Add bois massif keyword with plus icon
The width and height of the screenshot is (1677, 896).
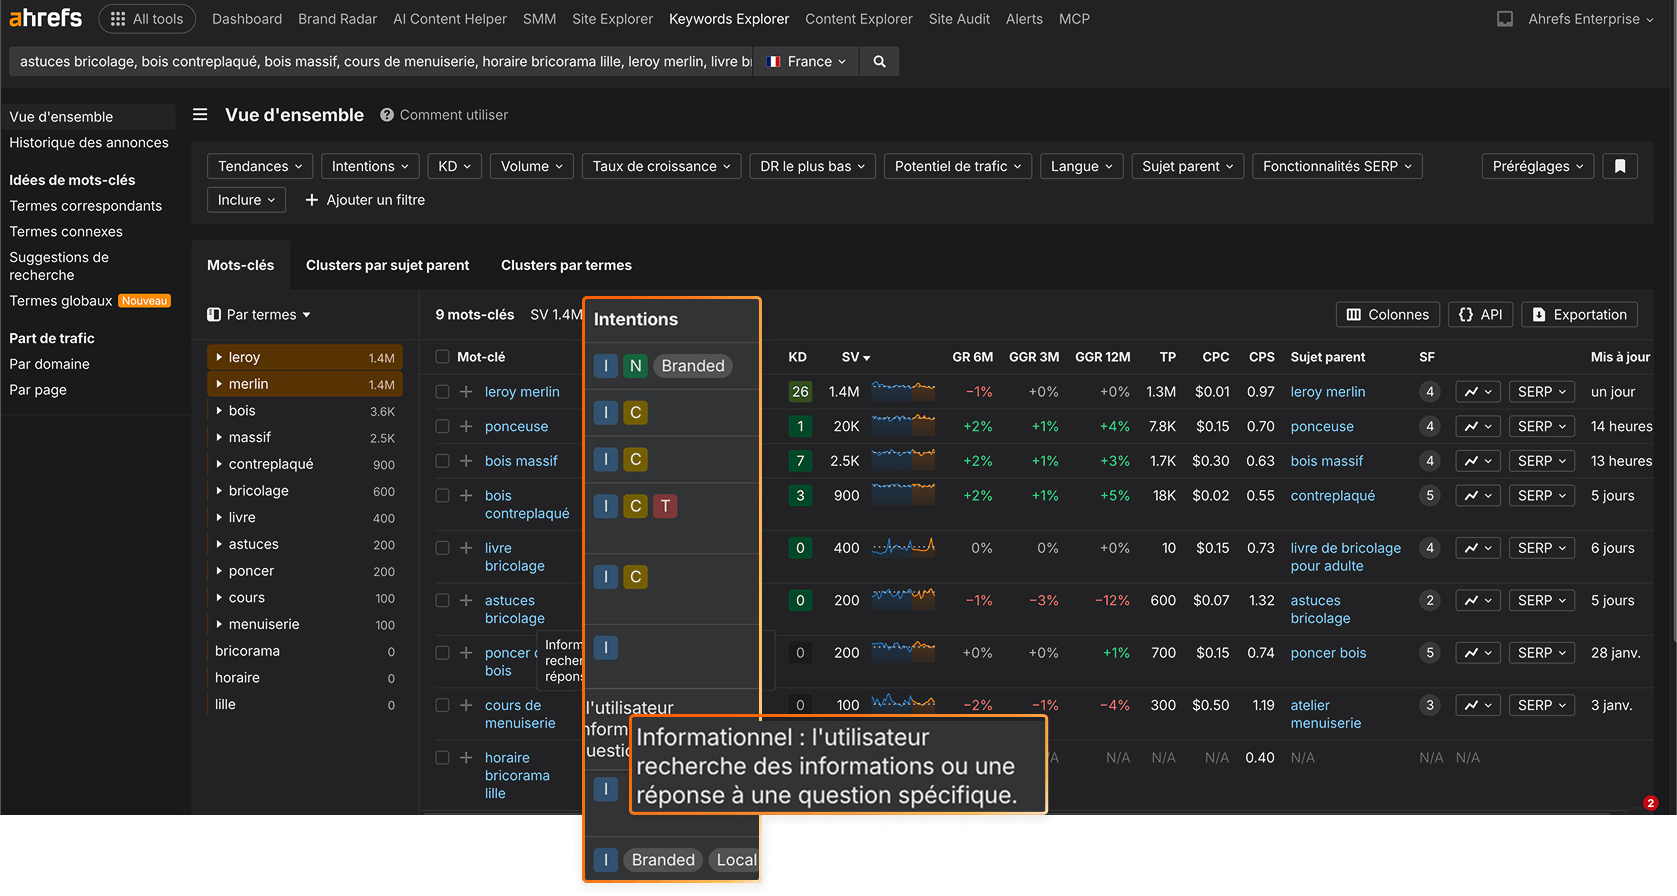466,461
